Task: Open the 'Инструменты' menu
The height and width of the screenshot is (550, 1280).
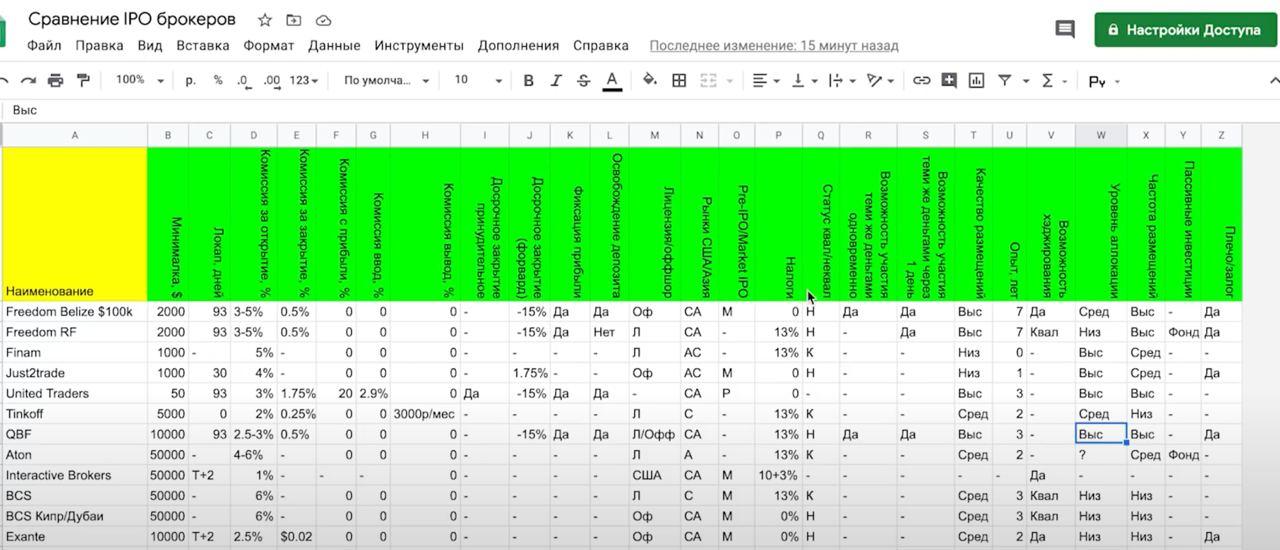Action: click(419, 45)
